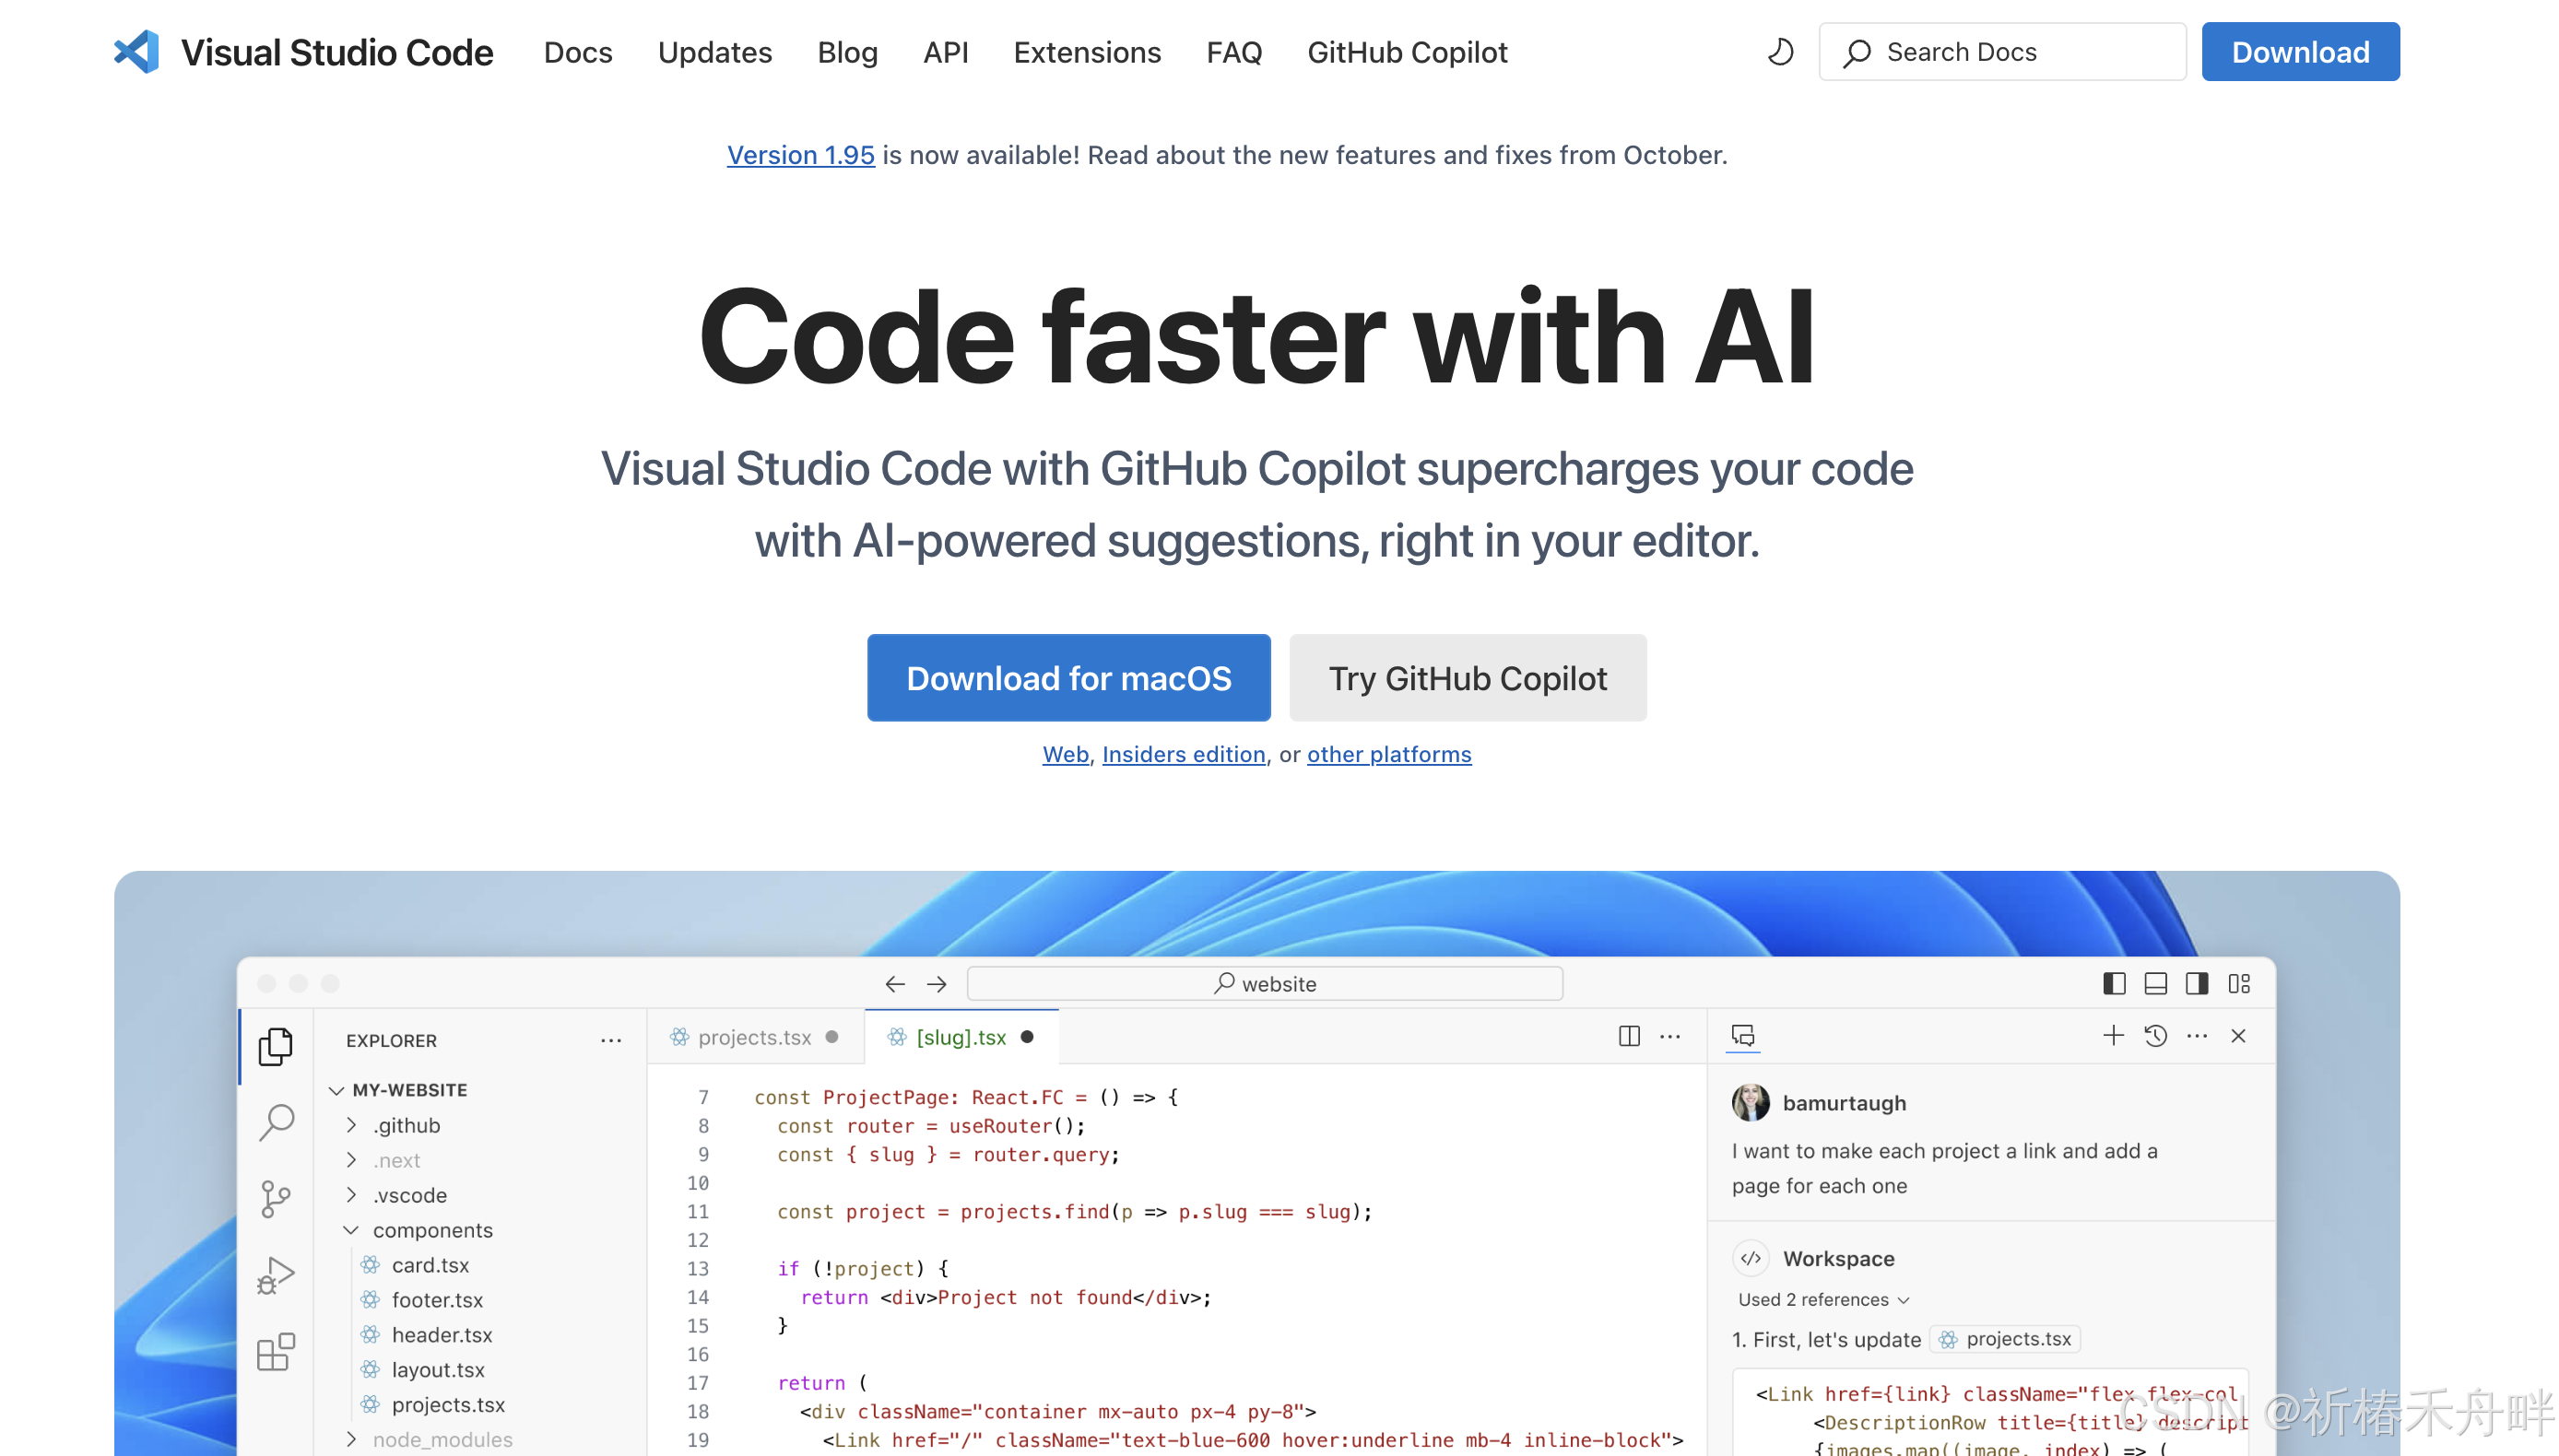The width and height of the screenshot is (2559, 1456).
Task: Start new chat with plus icon
Action: click(x=2113, y=1035)
